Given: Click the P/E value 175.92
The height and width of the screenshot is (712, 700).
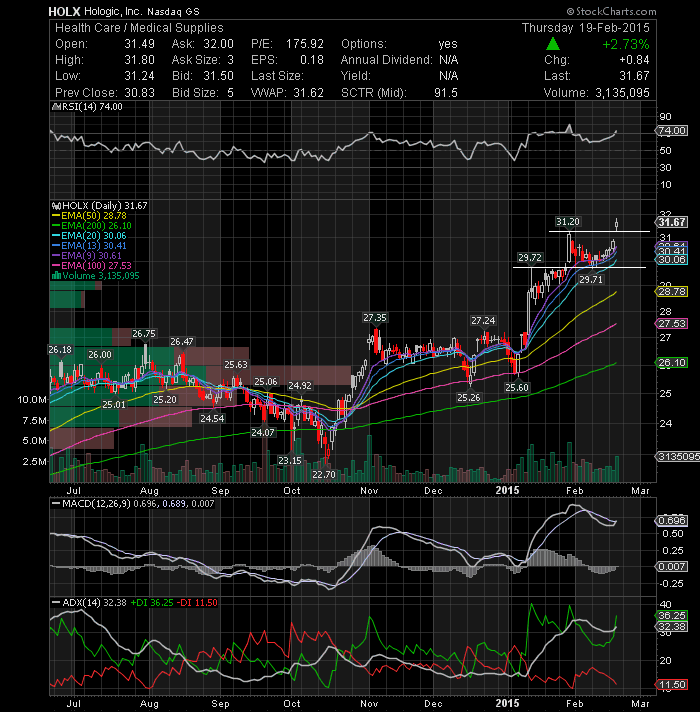Looking at the screenshot, I should point(305,44).
